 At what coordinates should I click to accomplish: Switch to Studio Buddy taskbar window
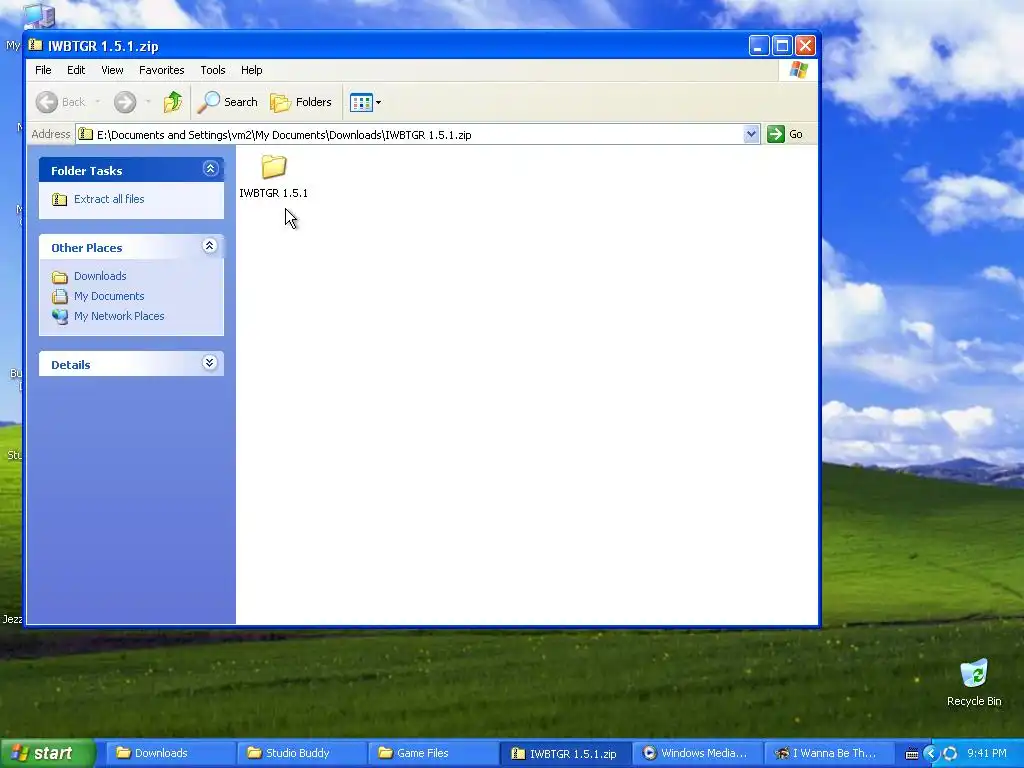coord(300,754)
